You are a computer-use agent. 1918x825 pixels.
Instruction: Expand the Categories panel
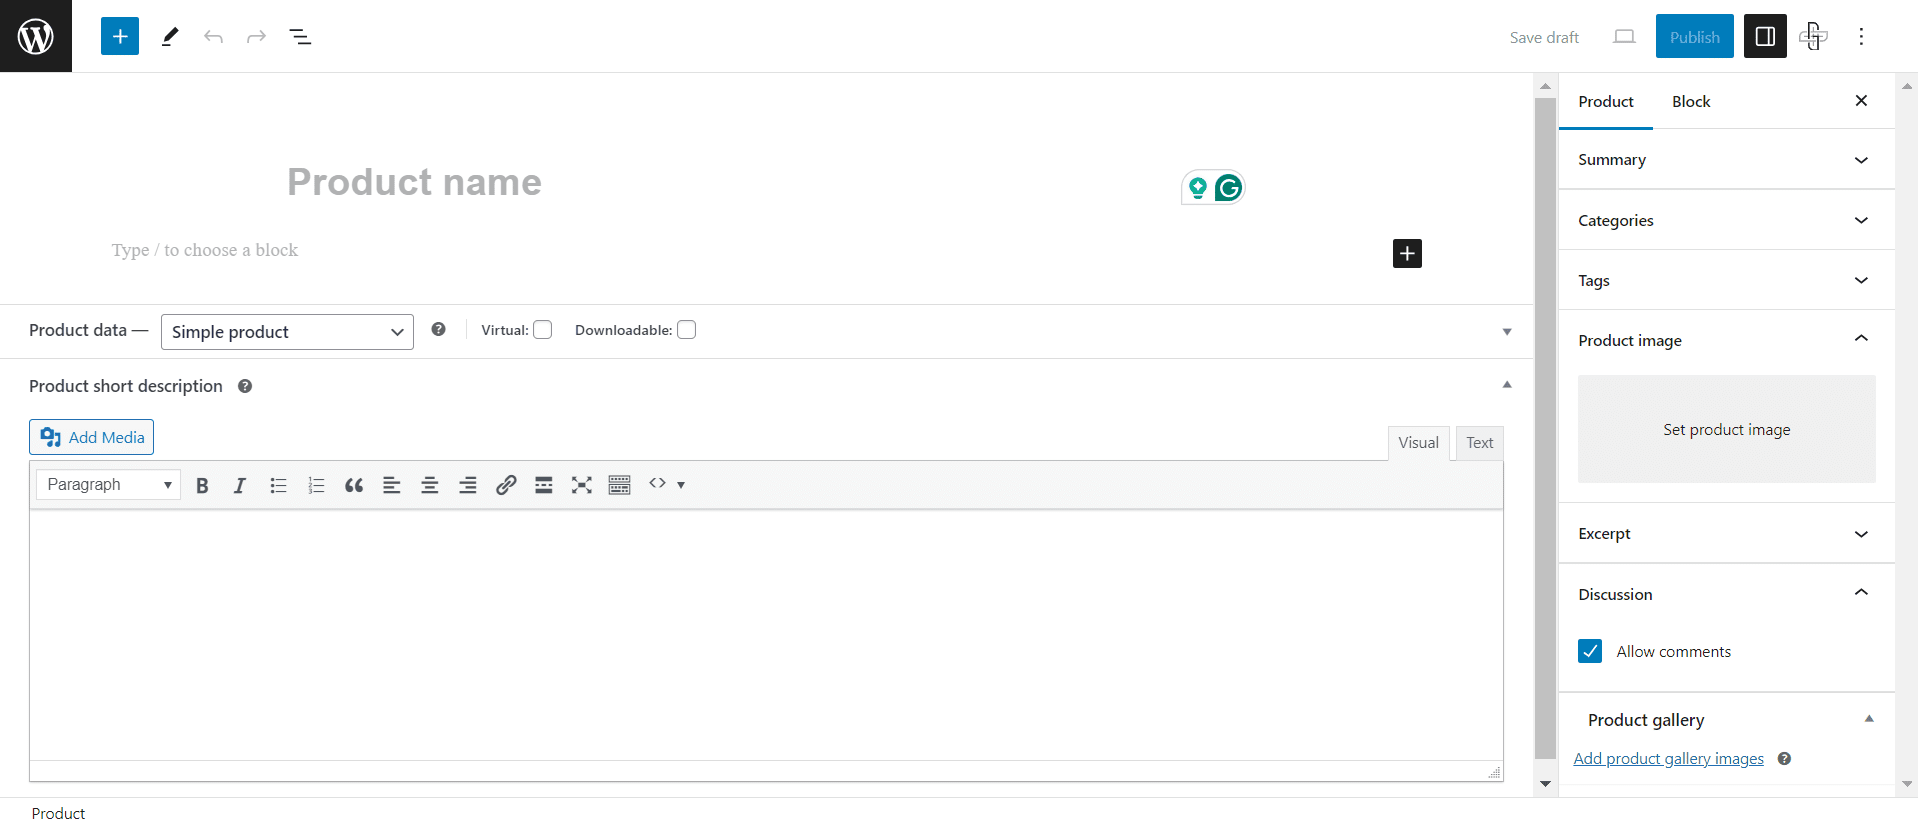tap(1727, 220)
